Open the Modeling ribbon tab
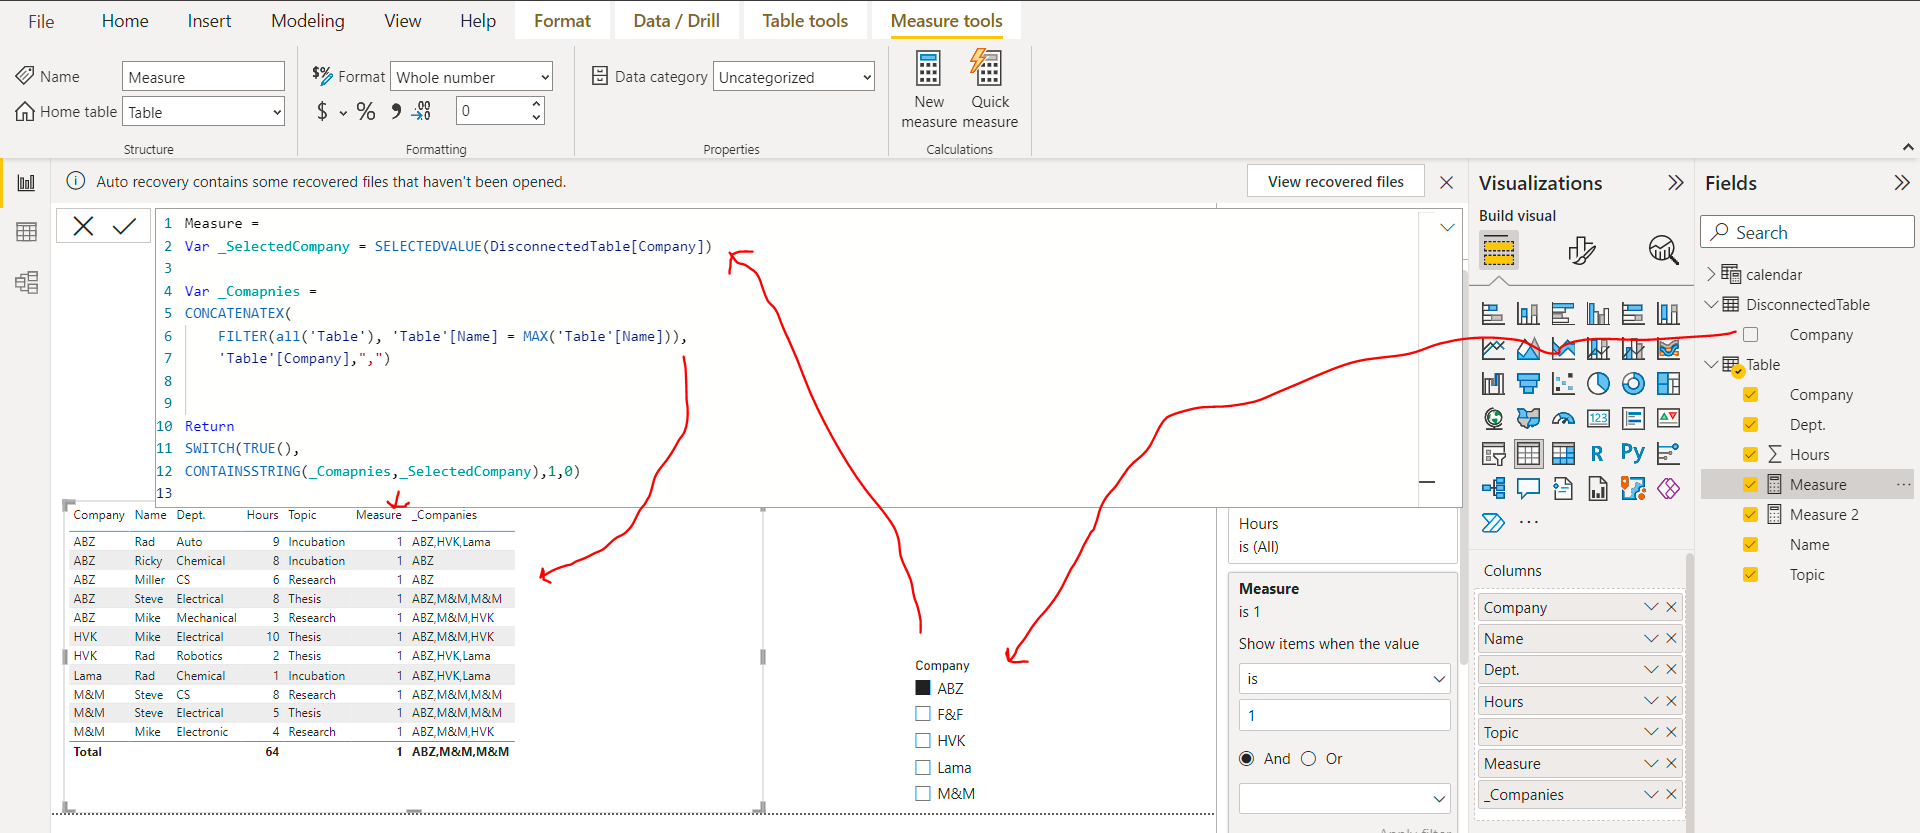 click(x=308, y=21)
